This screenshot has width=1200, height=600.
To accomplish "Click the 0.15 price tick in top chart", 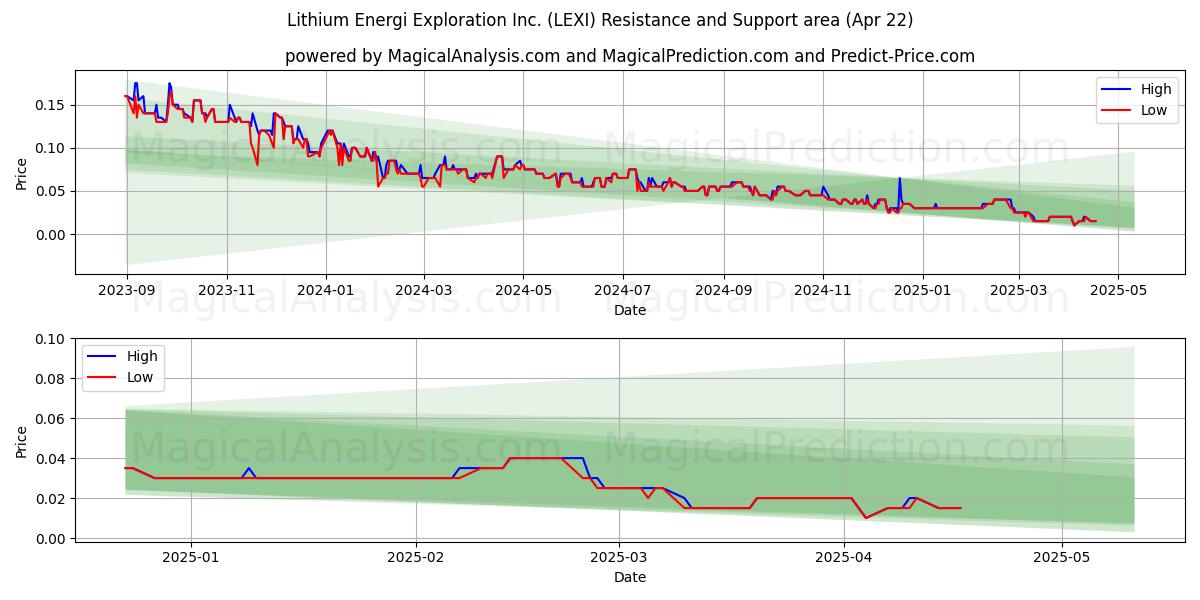I will tap(52, 105).
